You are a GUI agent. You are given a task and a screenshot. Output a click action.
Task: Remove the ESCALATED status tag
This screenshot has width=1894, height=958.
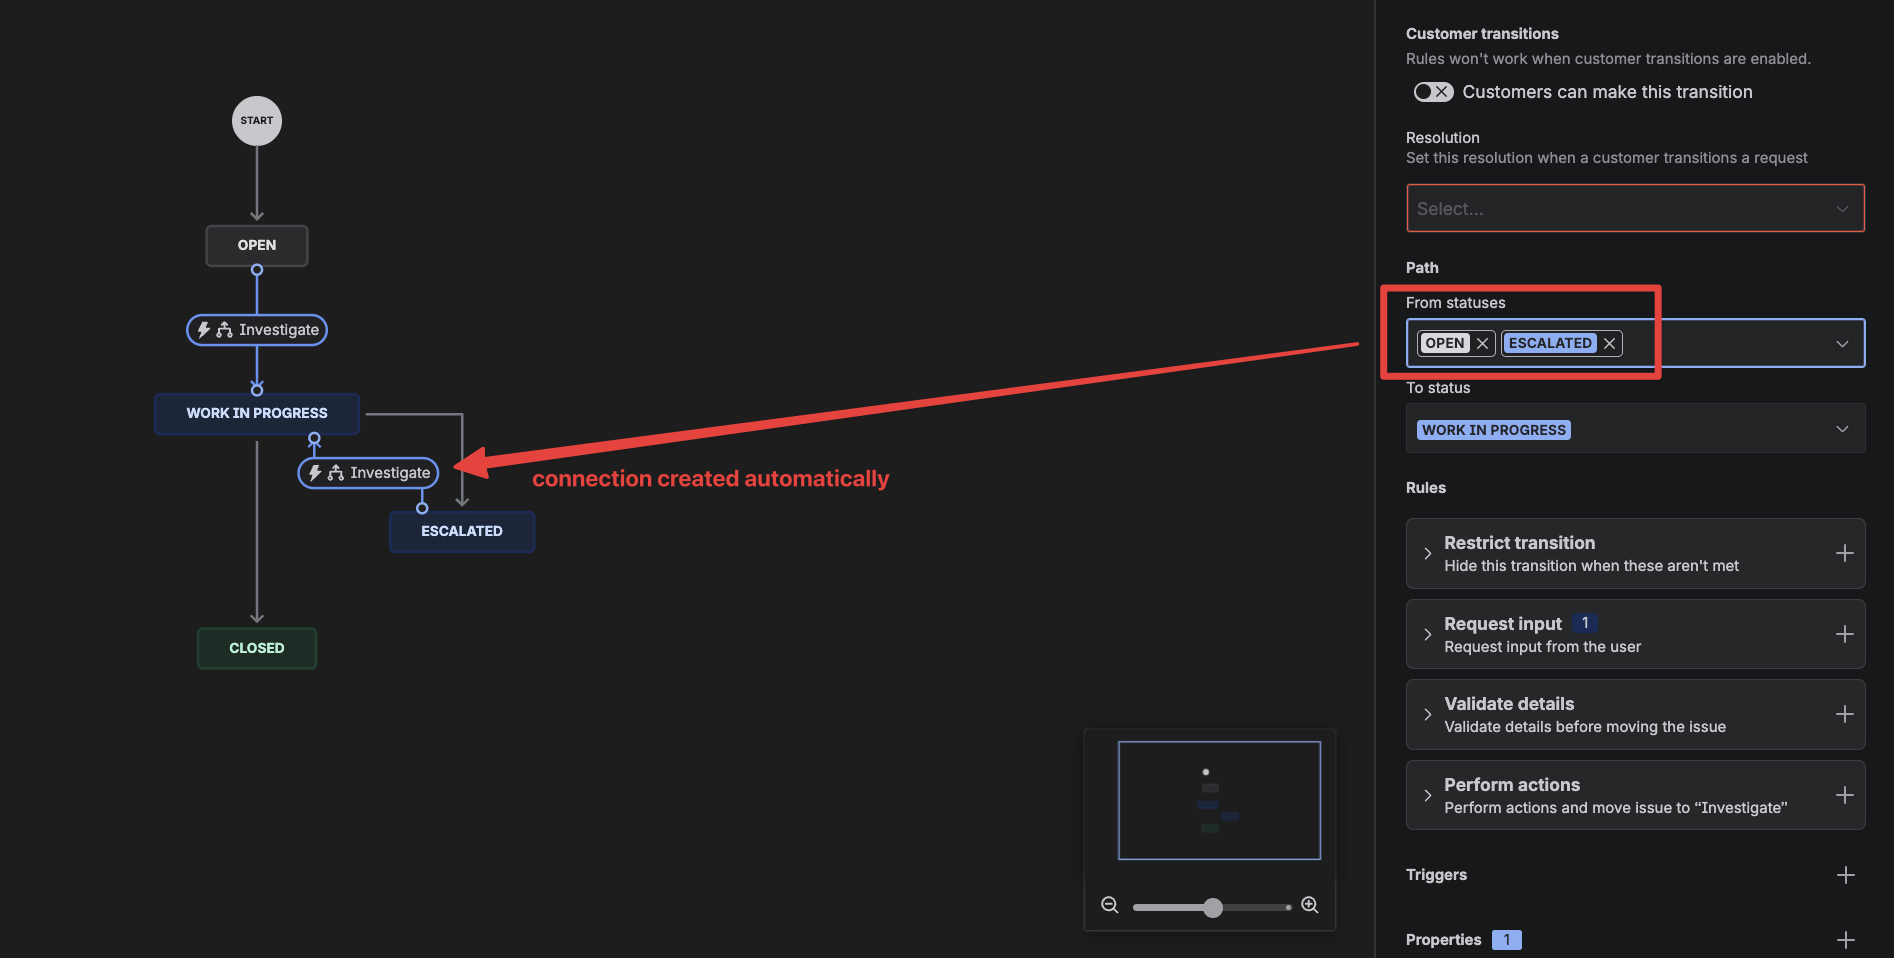click(x=1609, y=343)
